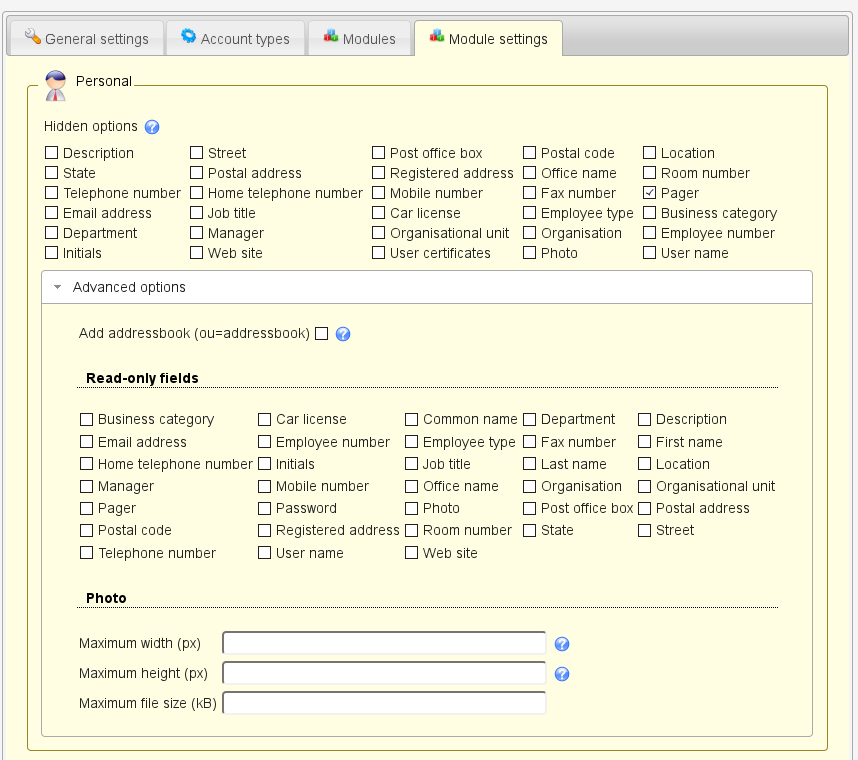Viewport: 858px width, 760px height.
Task: Open the Account types tab
Action: [235, 39]
